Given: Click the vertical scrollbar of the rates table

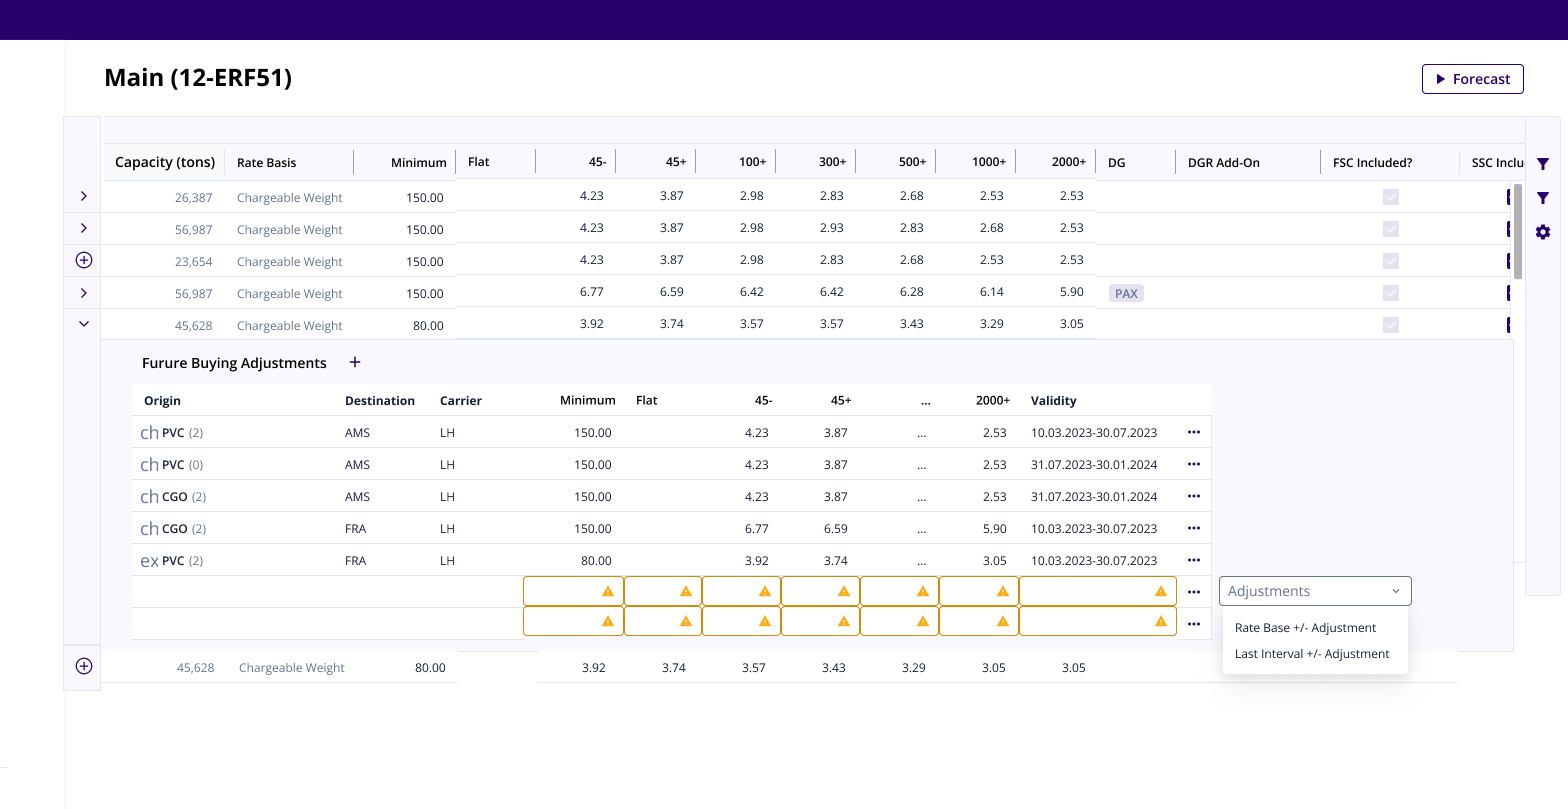Looking at the screenshot, I should pos(1518,231).
